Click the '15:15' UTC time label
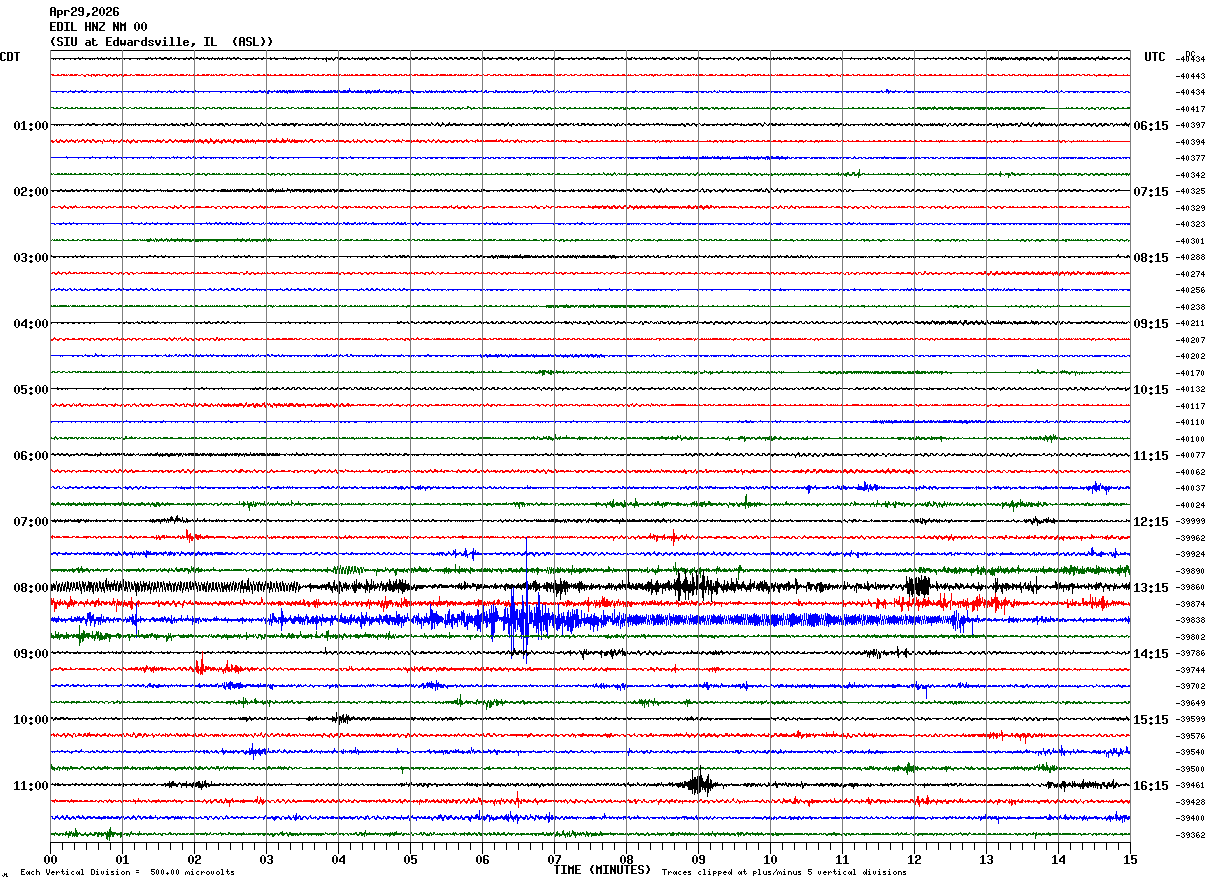The width and height of the screenshot is (1210, 886). [x=1151, y=720]
